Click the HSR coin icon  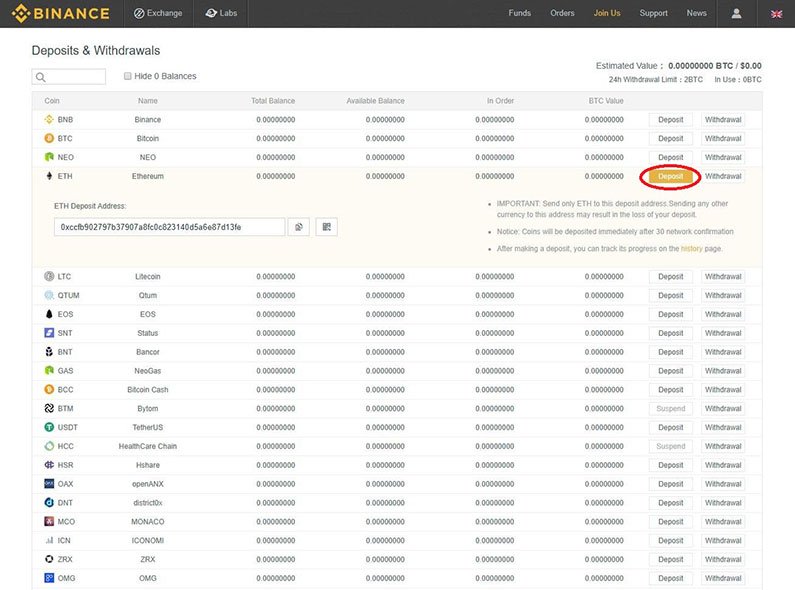(x=49, y=465)
